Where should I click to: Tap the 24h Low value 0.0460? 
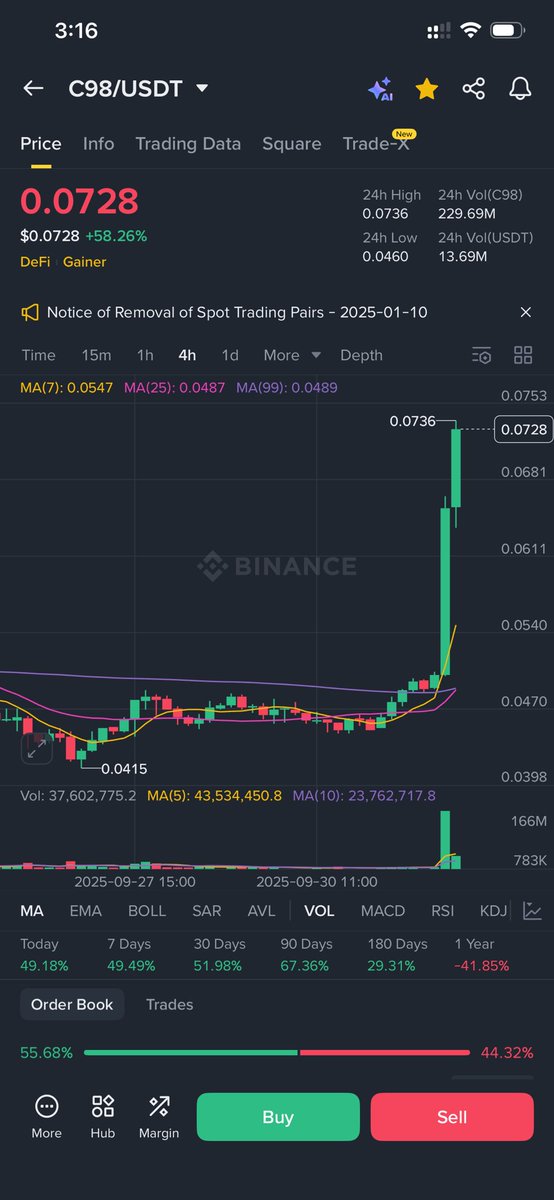(386, 257)
